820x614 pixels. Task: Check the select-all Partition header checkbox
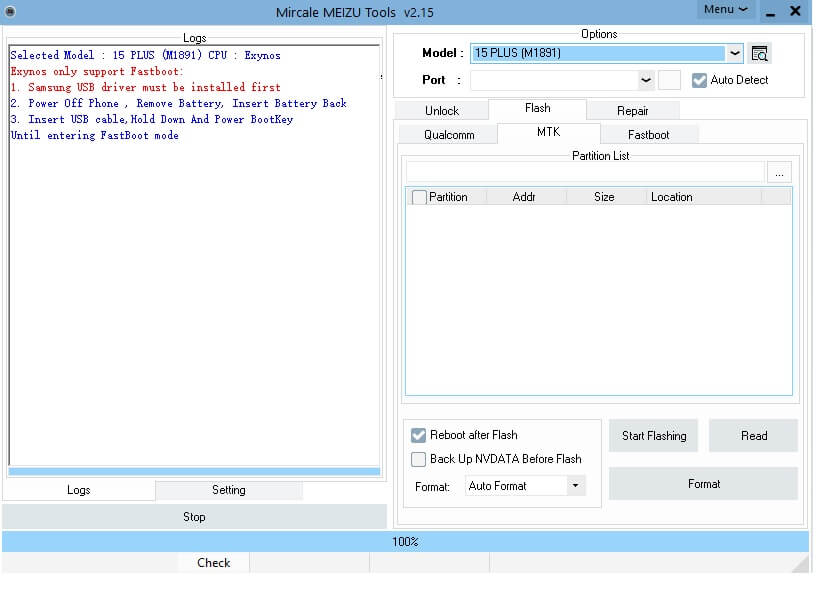click(x=419, y=197)
